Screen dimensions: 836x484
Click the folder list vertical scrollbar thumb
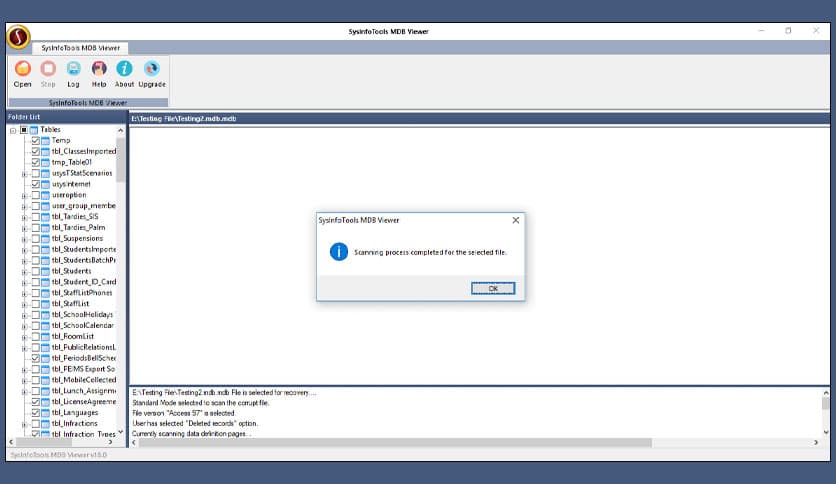click(120, 159)
